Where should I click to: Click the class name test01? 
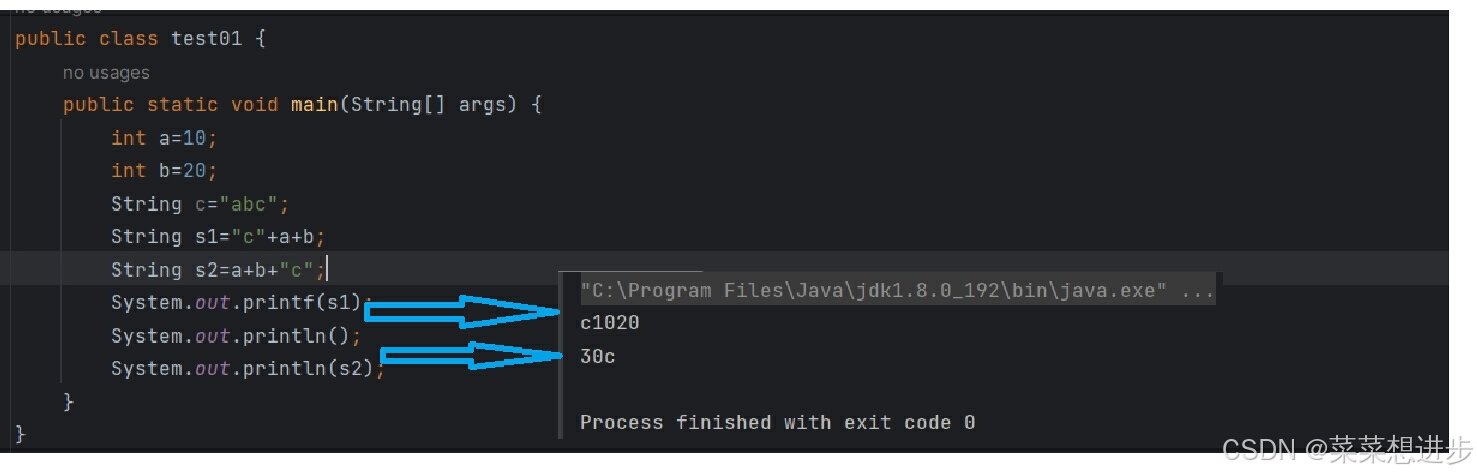pyautogui.click(x=206, y=39)
